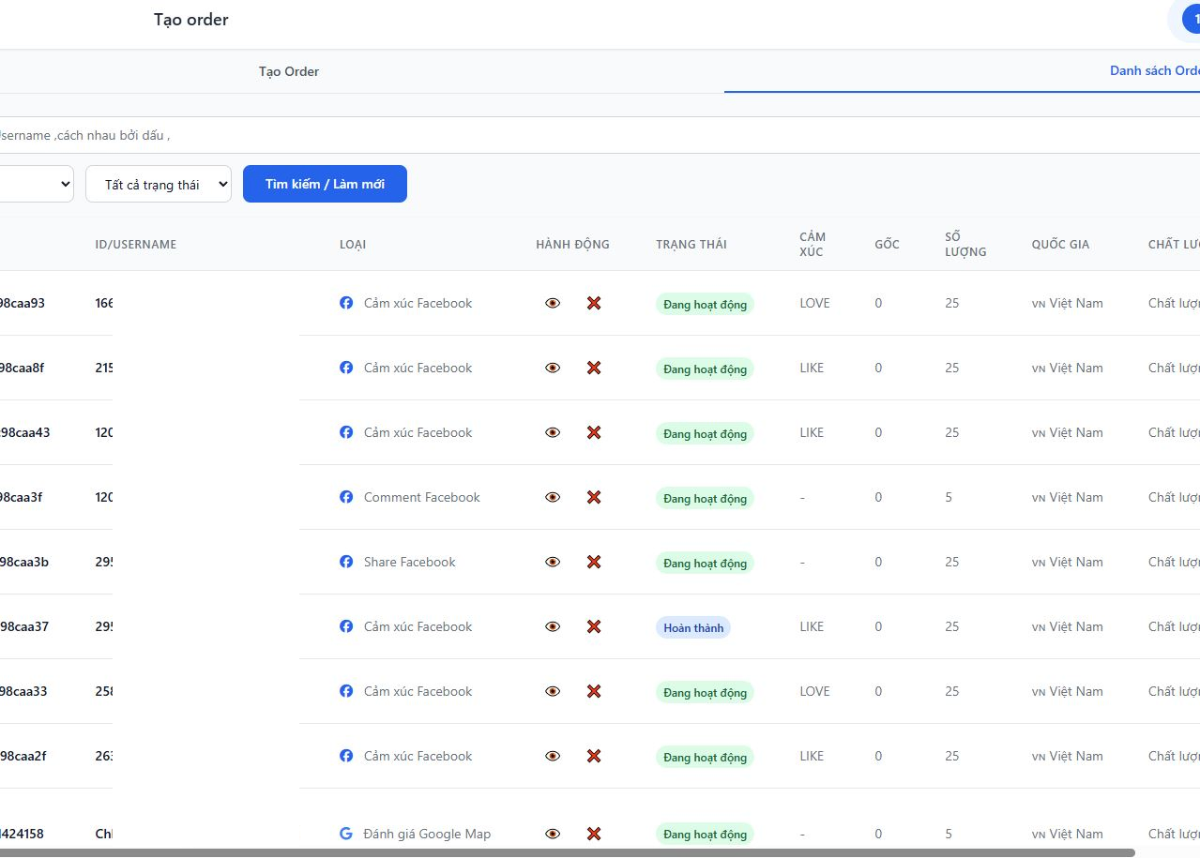Delete order 98caa2f using red X
Screen dimensions: 1200x858
coord(594,756)
